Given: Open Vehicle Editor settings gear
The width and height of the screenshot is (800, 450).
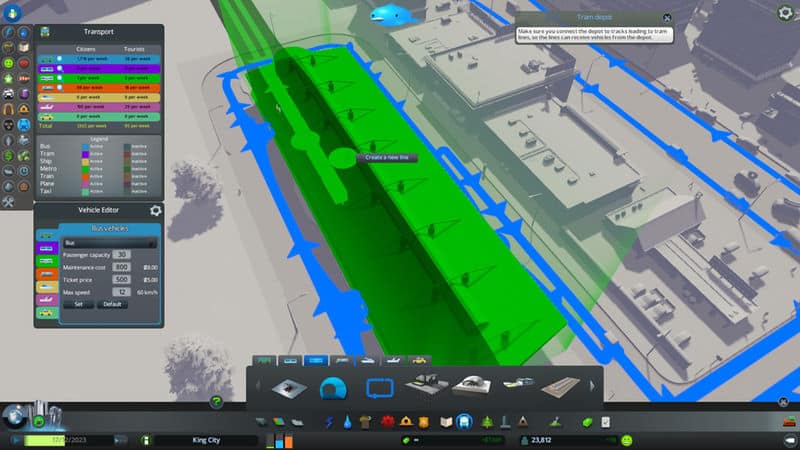Looking at the screenshot, I should click(x=155, y=210).
